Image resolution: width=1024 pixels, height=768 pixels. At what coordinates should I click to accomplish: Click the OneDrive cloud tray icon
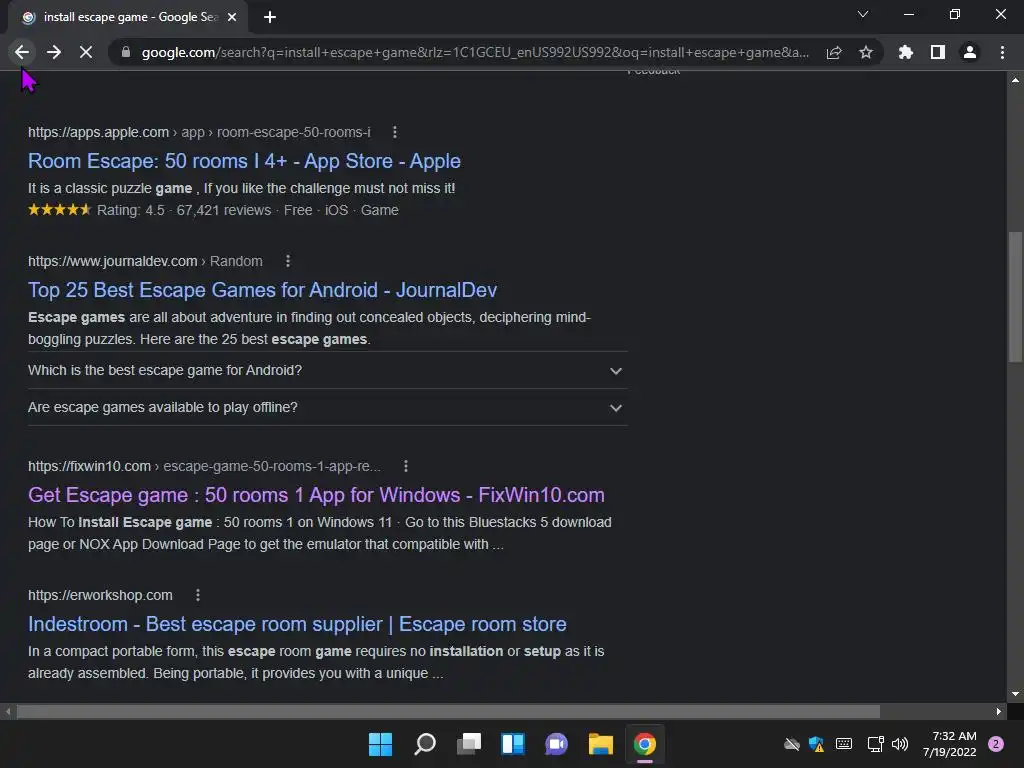[x=792, y=744]
